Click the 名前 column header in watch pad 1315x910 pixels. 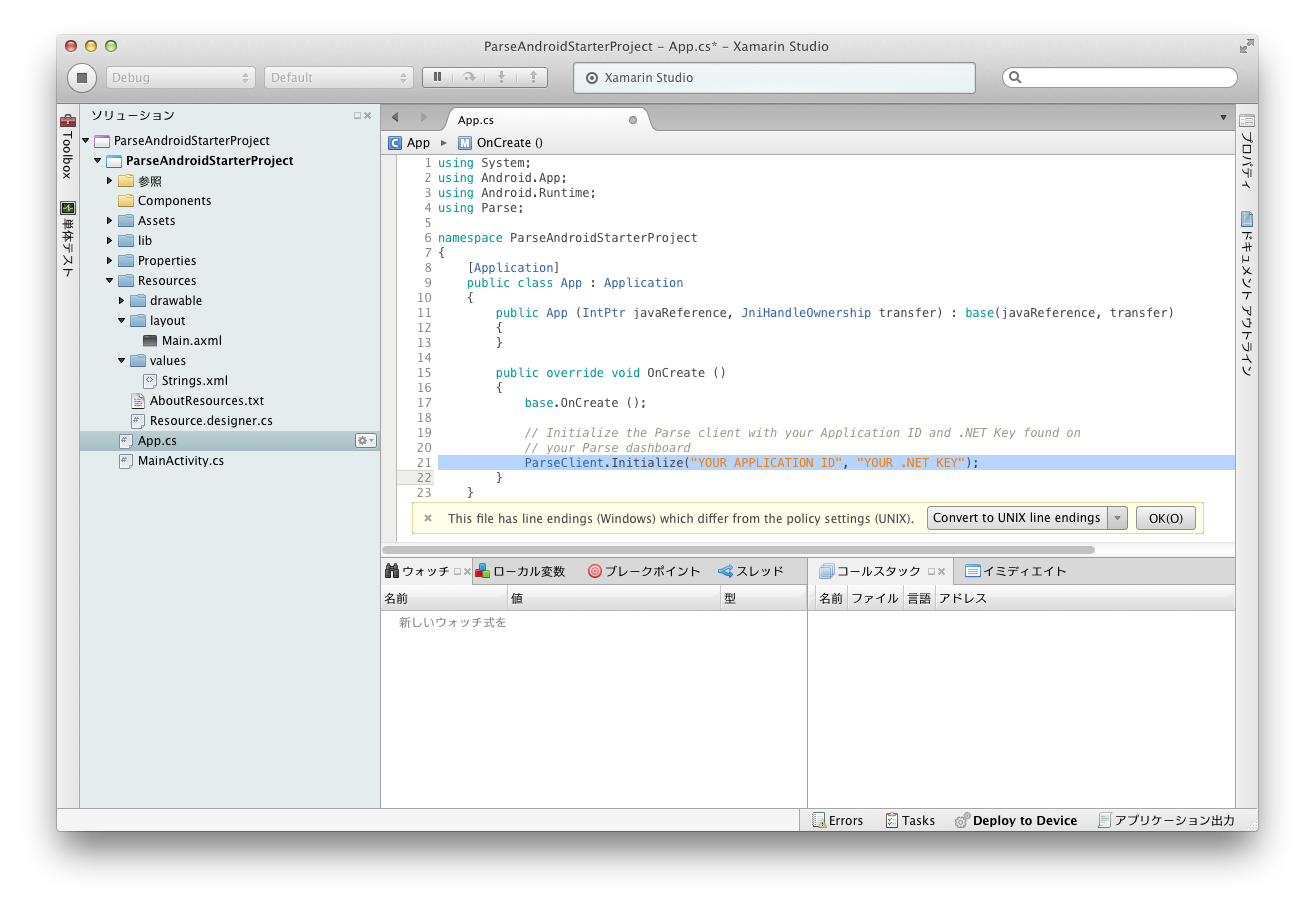pos(444,598)
